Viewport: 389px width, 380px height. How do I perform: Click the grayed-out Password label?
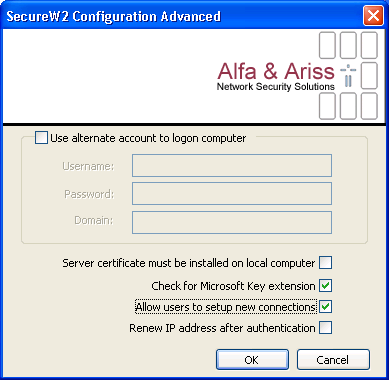pos(89,194)
